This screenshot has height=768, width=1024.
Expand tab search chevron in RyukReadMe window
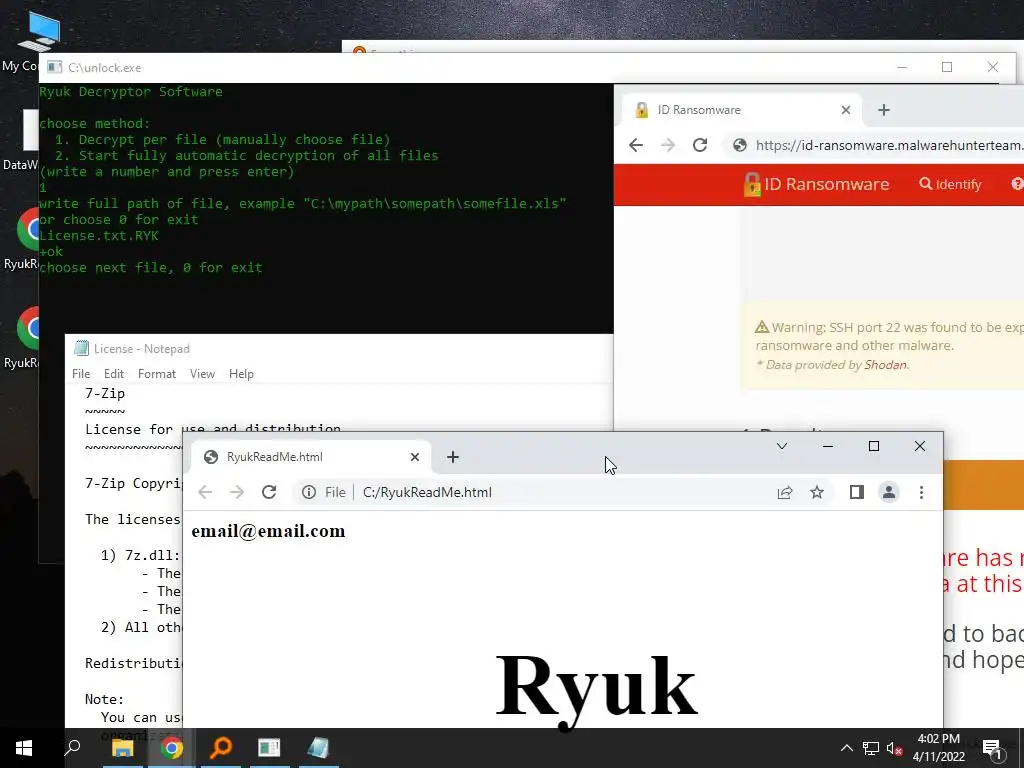782,446
